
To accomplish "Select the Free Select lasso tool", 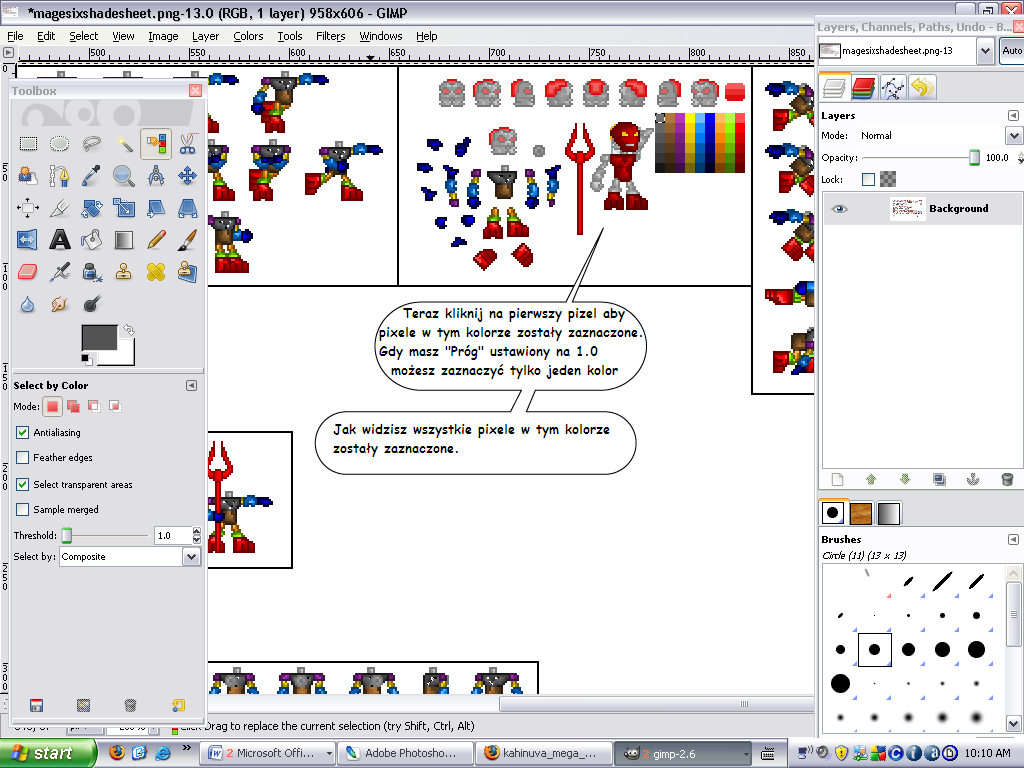I will tap(91, 143).
